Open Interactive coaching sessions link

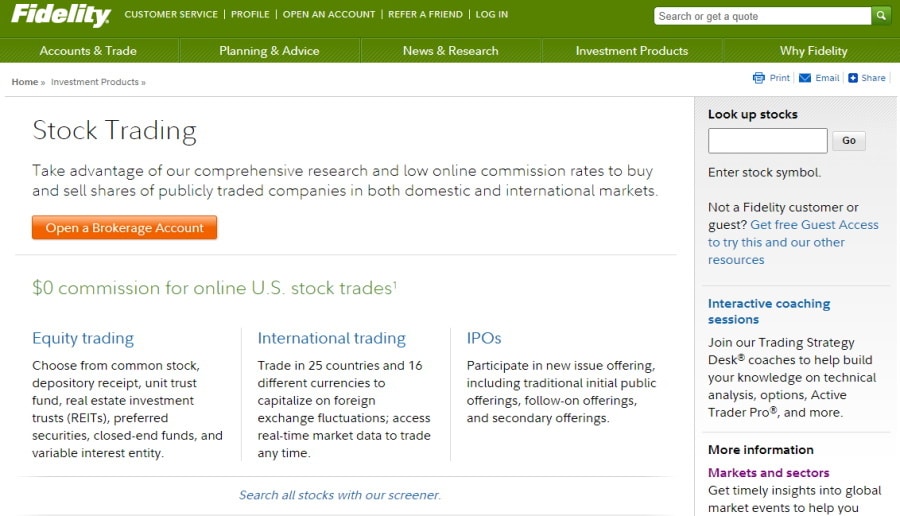click(769, 311)
